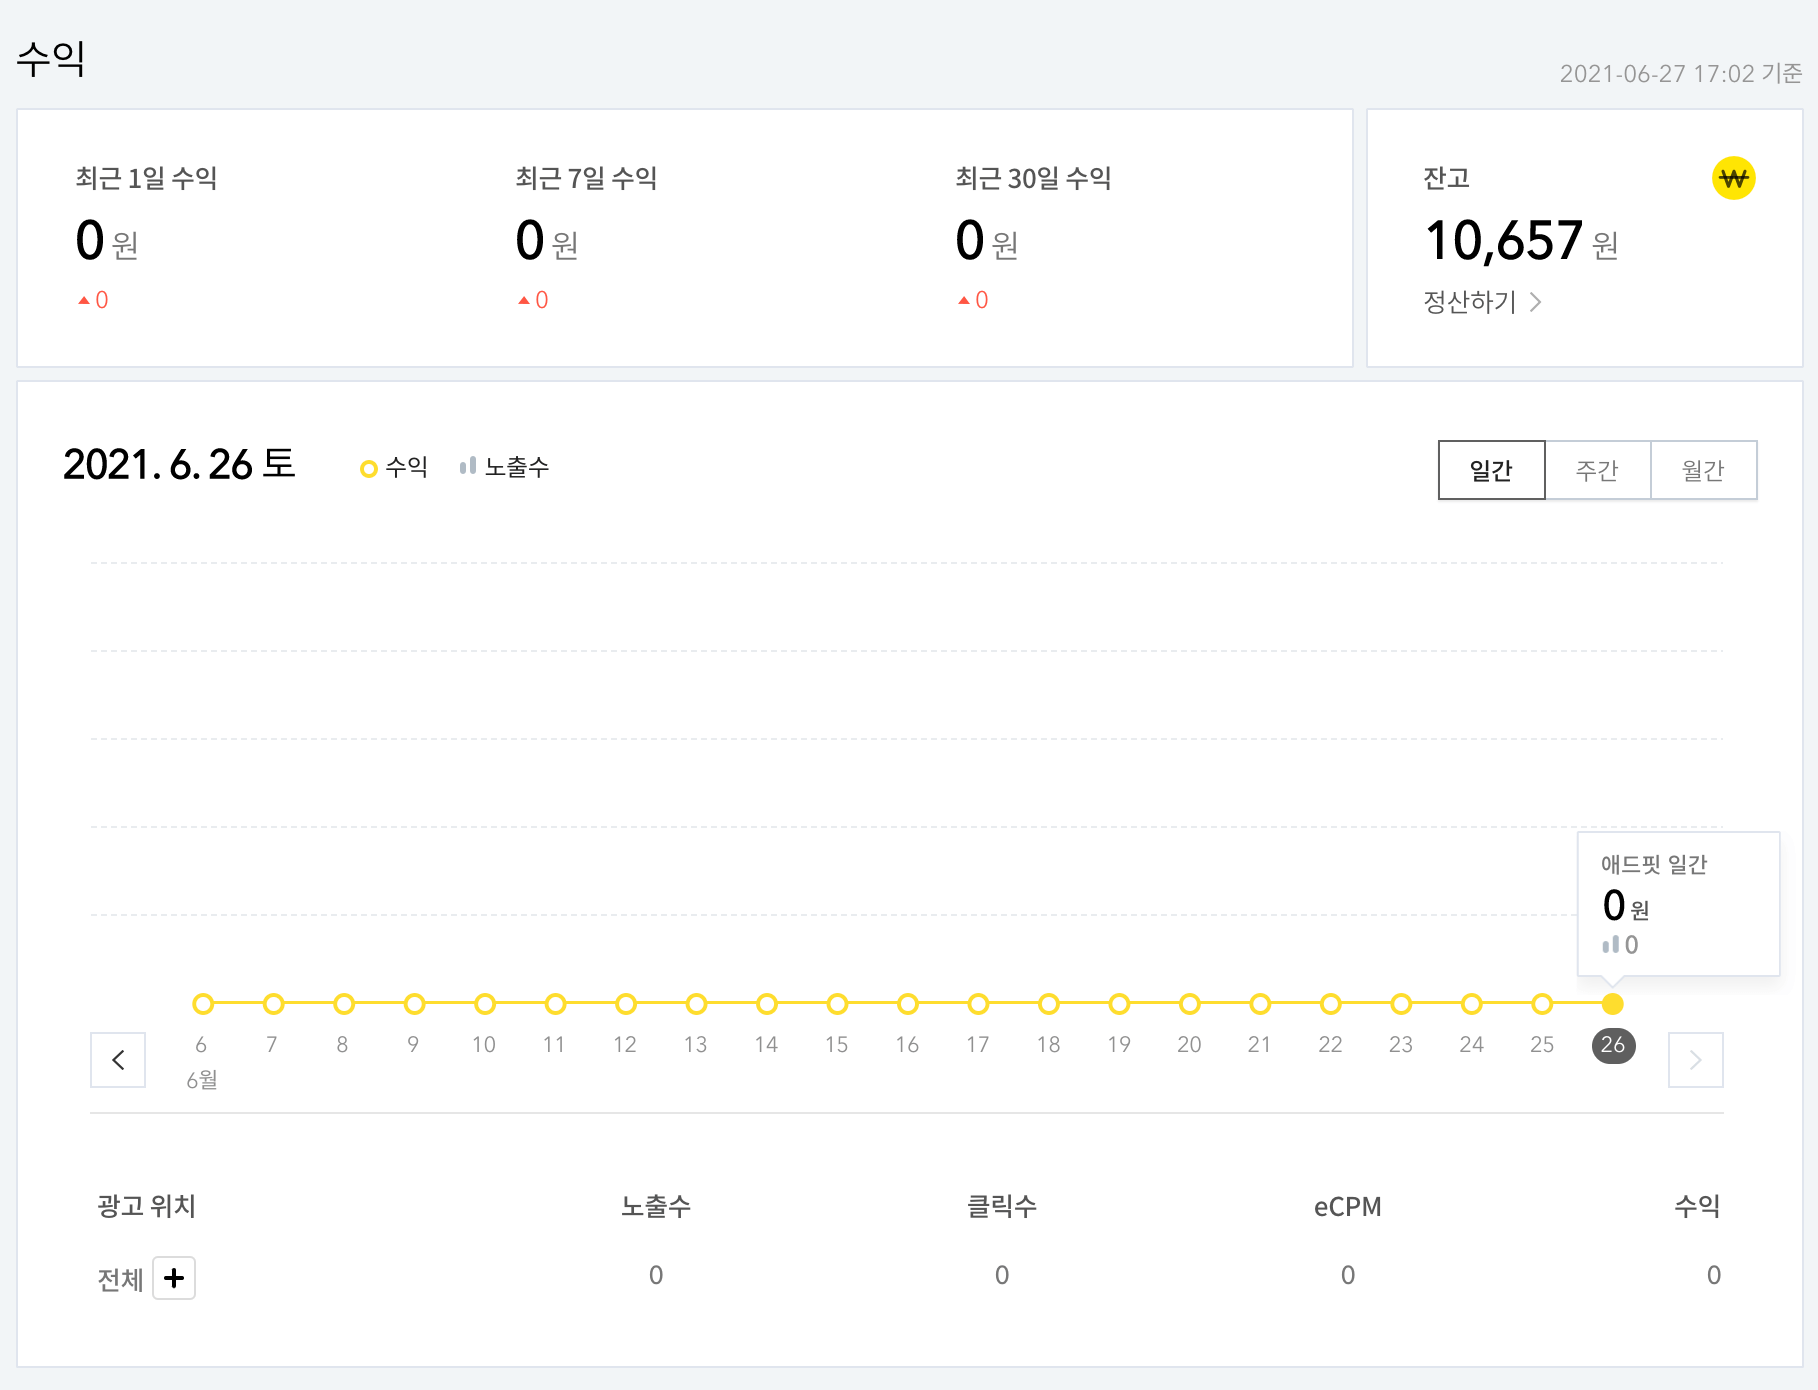Click the left arrow to view previous dates
Image resolution: width=1818 pixels, height=1390 pixels.
click(118, 1060)
